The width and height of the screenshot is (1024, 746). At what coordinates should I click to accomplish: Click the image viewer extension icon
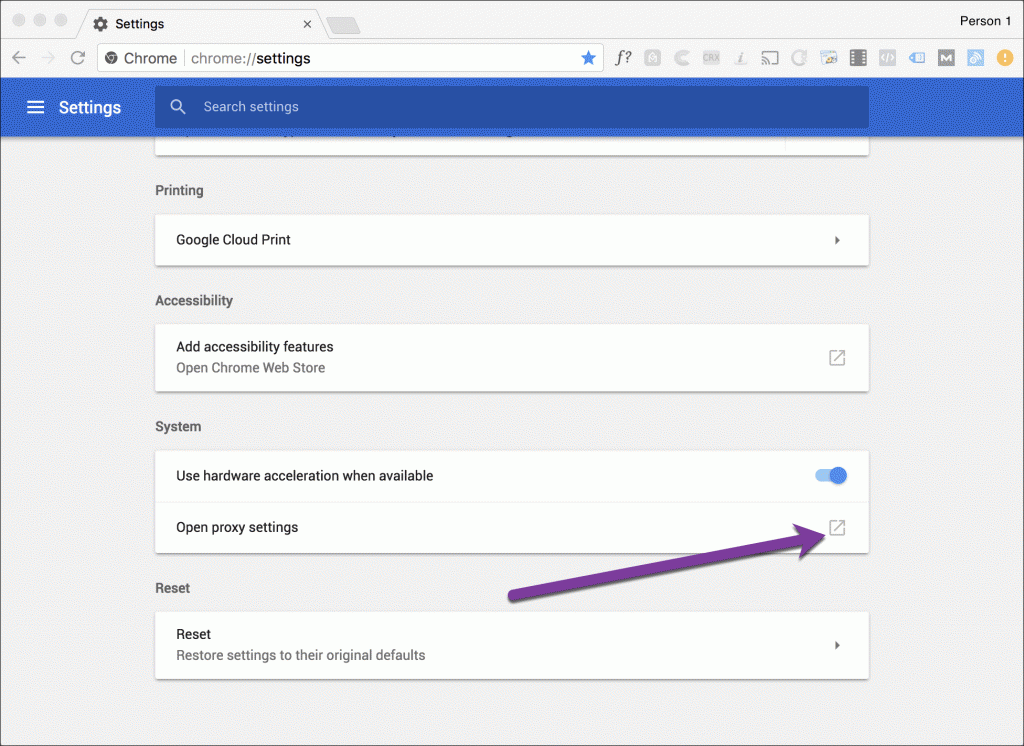(828, 58)
